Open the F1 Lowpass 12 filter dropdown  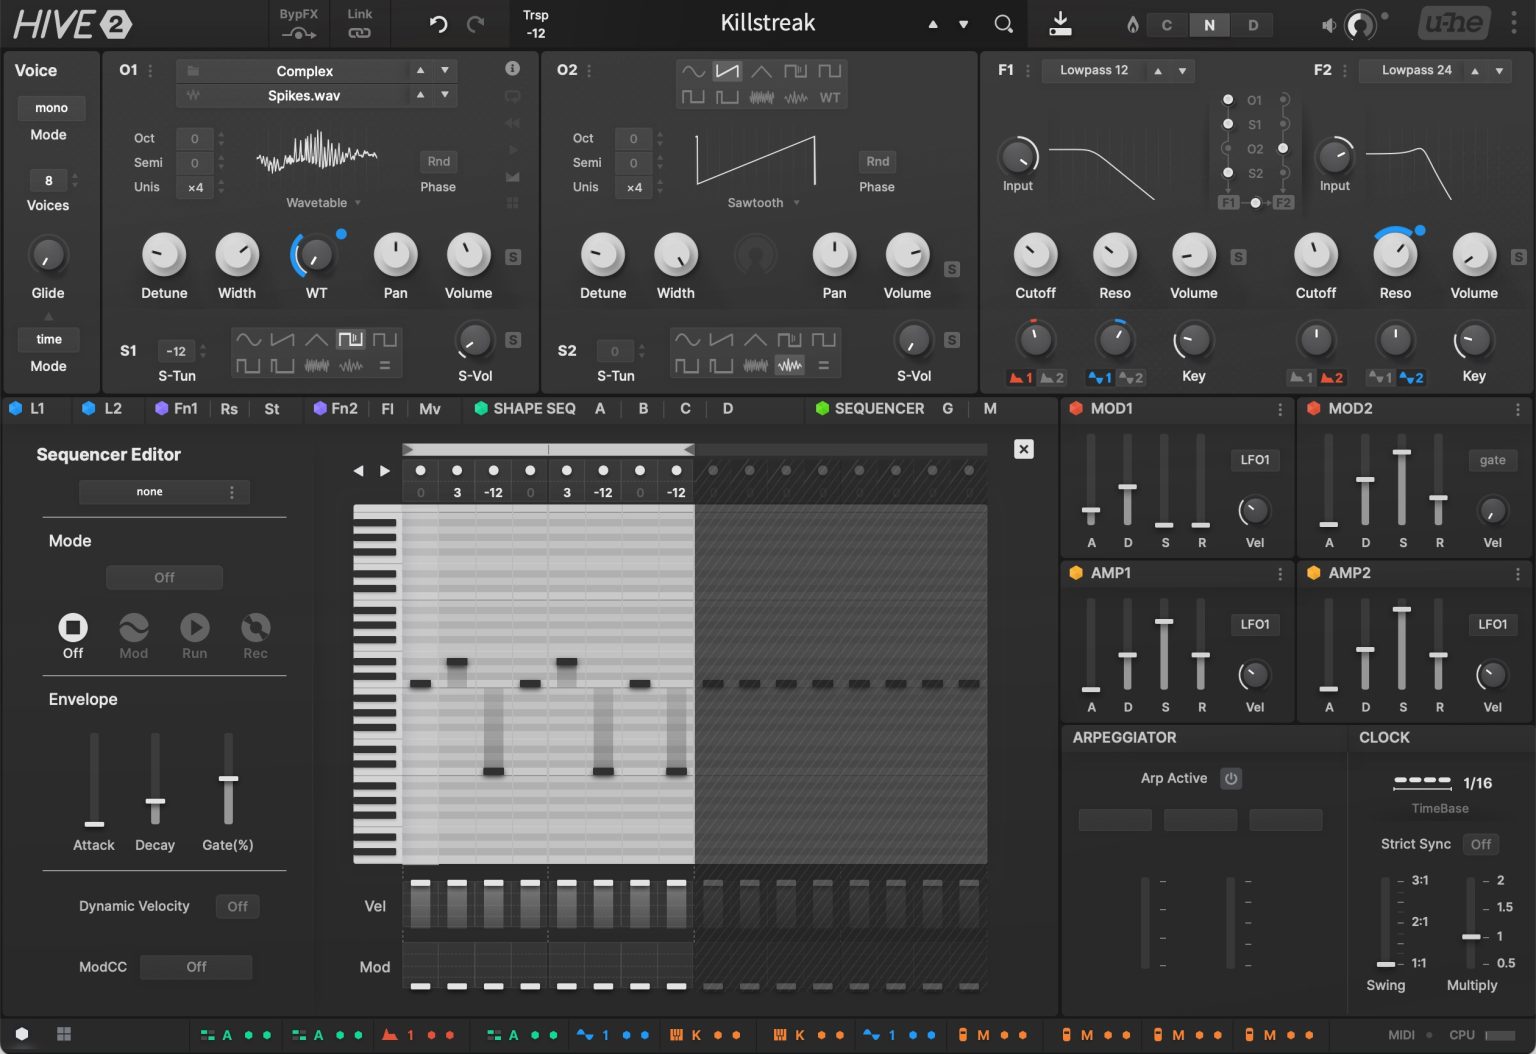[1093, 70]
